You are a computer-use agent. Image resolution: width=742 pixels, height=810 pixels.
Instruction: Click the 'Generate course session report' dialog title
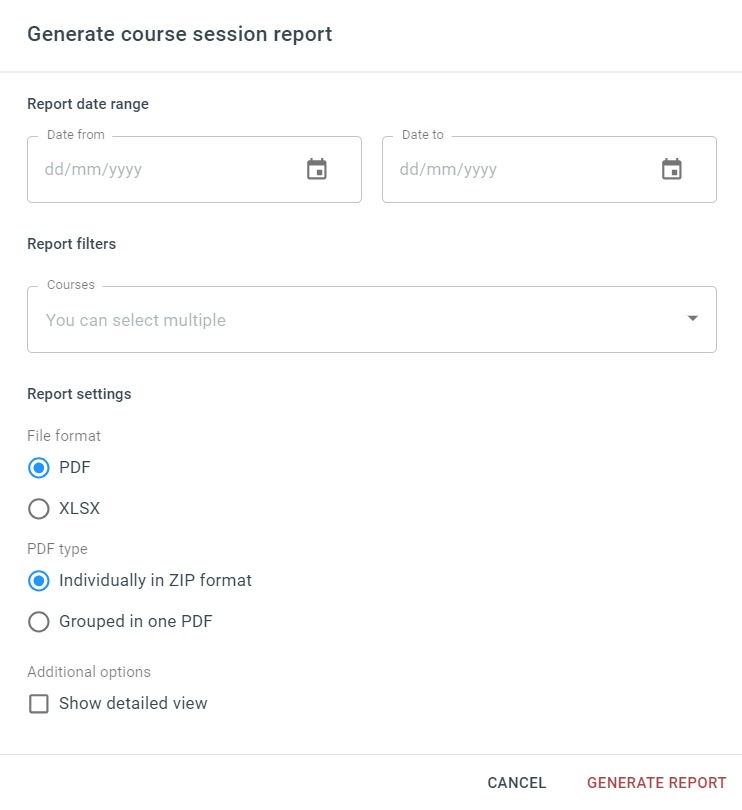click(180, 34)
